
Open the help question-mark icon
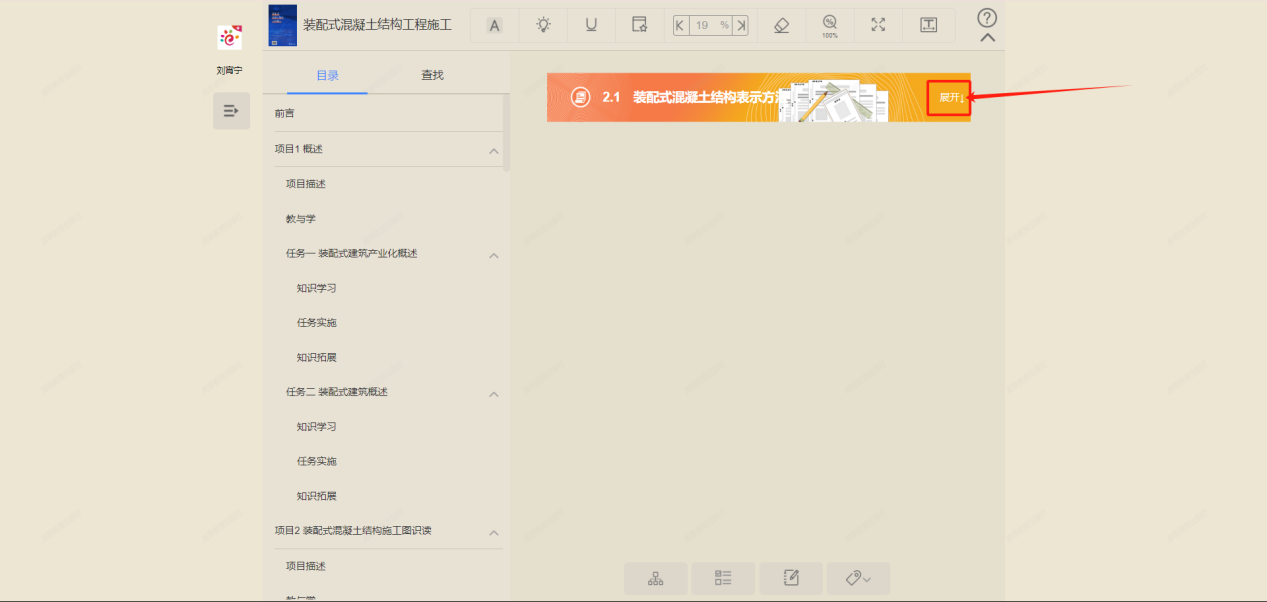987,18
